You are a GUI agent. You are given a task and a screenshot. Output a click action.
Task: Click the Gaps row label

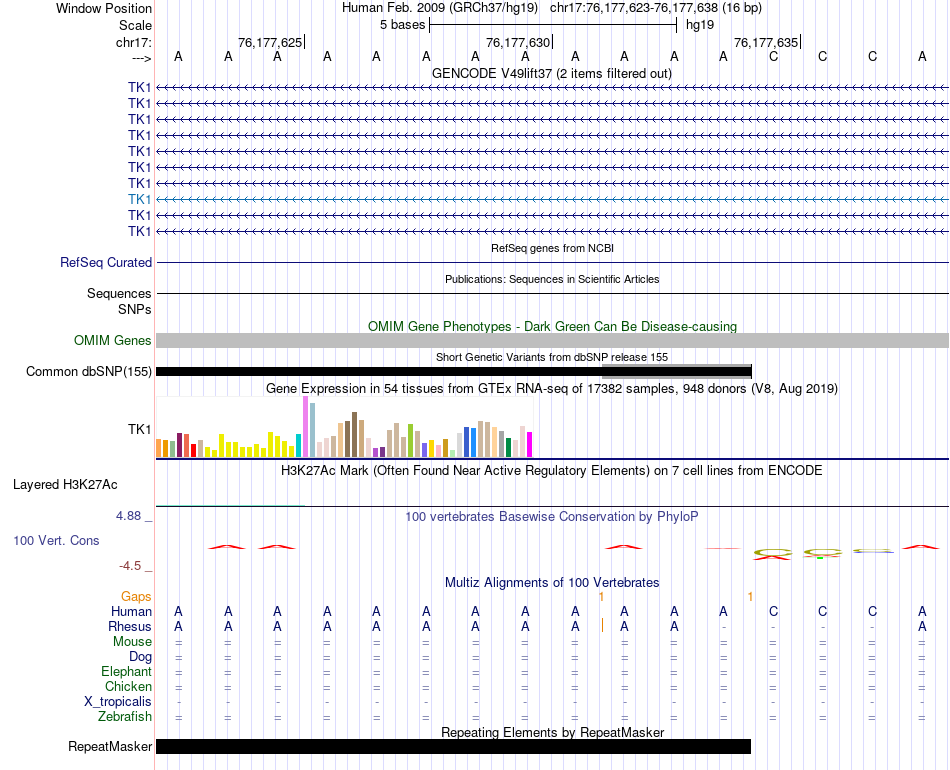(x=136, y=597)
